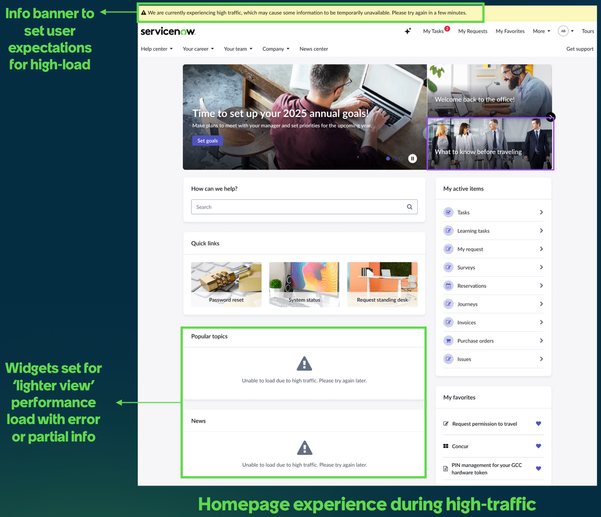Click the Popular topics warning icon
Screen dimensions: 601x517
click(304, 364)
